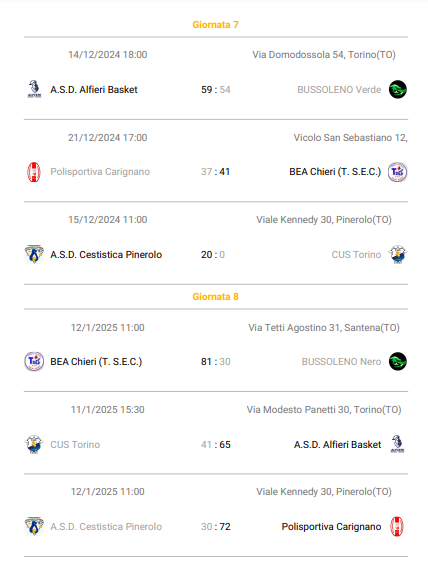
Task: Open the Giornata 7 header
Action: coord(215,25)
